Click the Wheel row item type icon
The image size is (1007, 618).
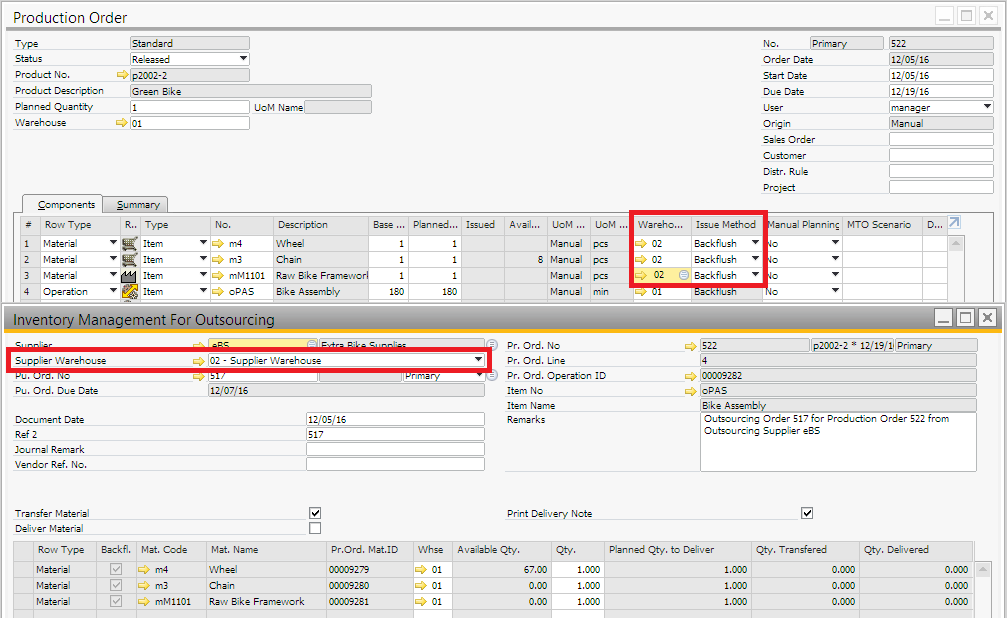[x=129, y=243]
